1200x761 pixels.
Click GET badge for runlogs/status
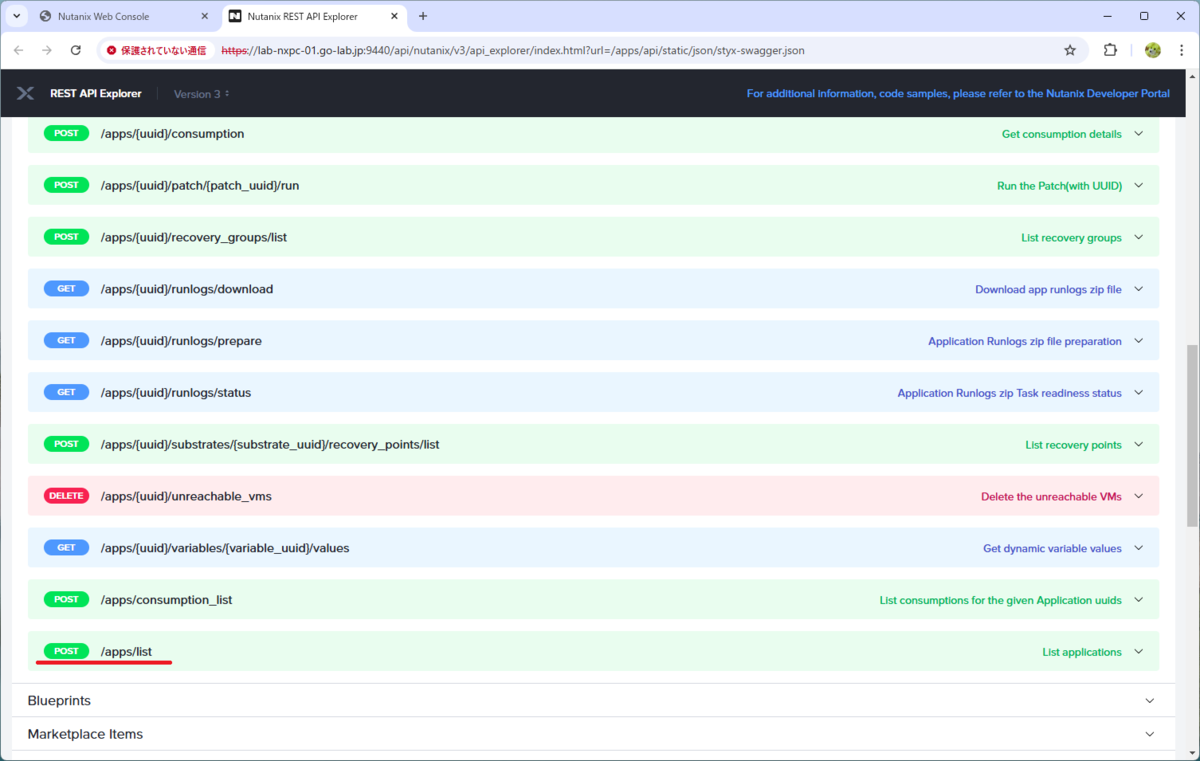[66, 393]
